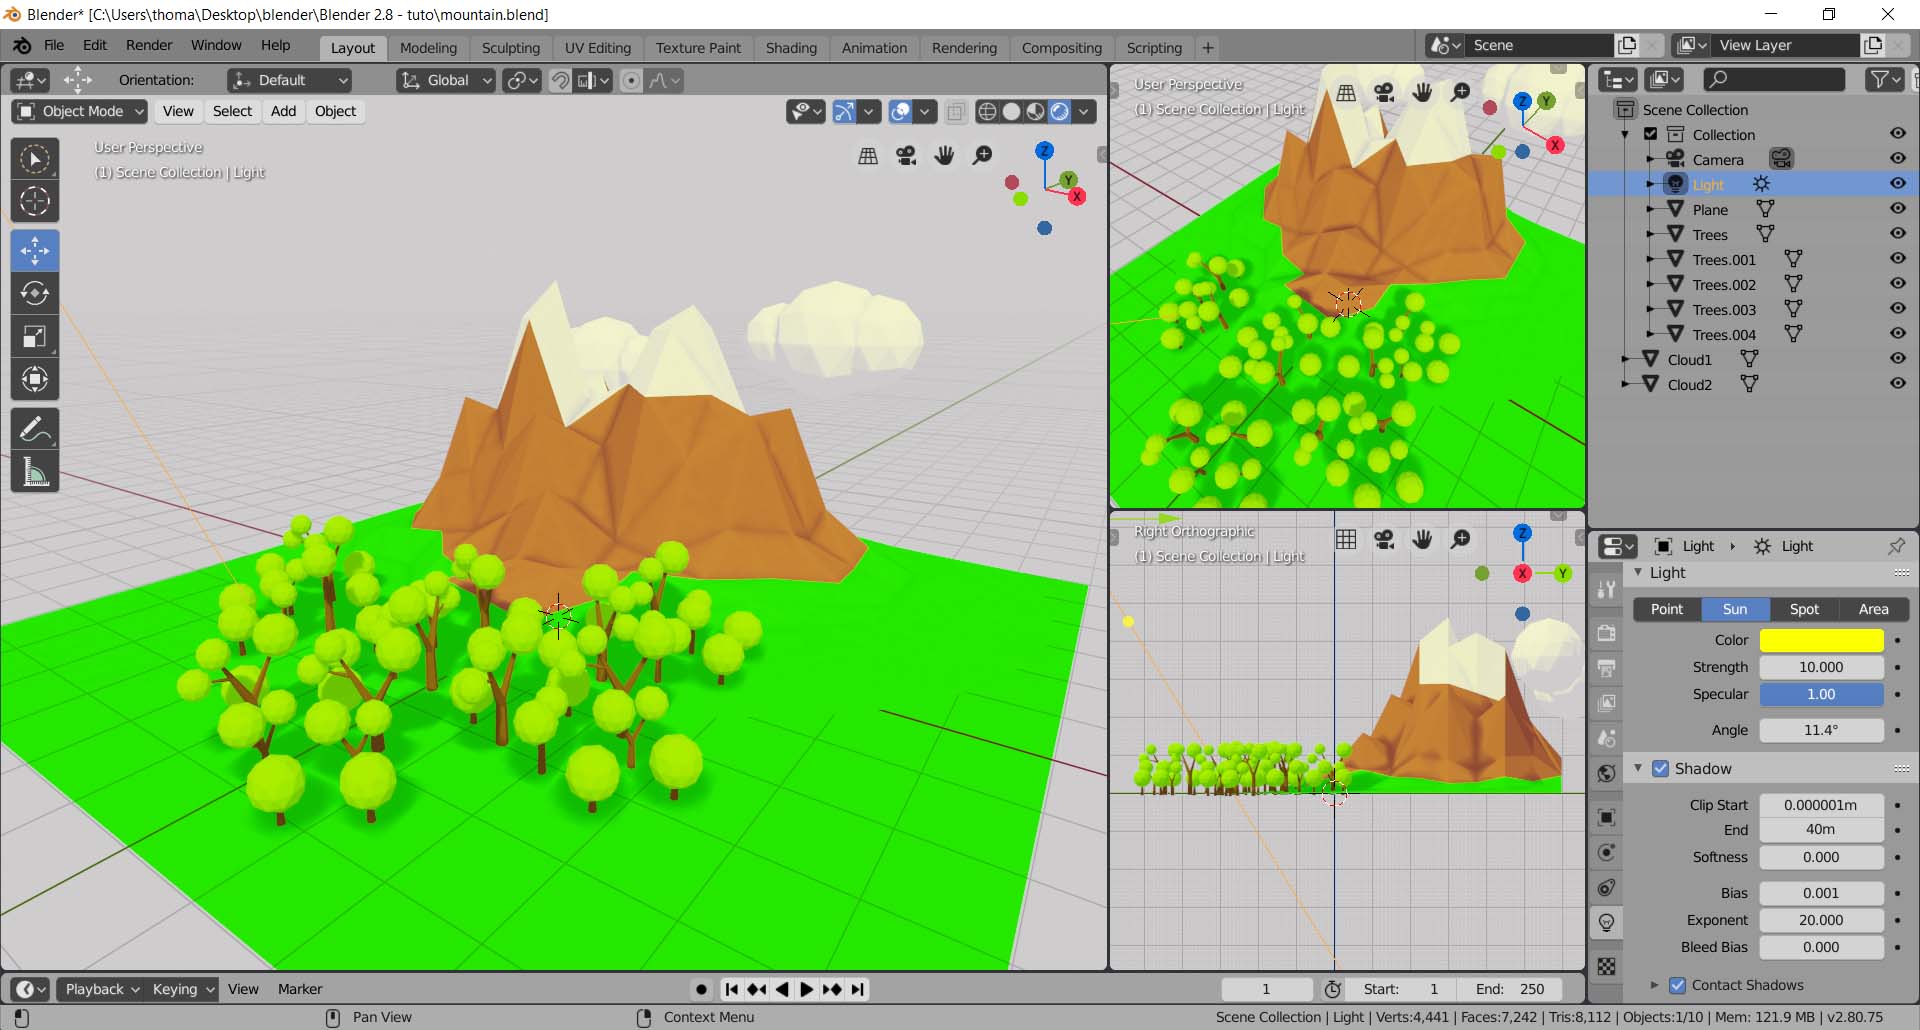Screen dimensions: 1920x1030
Task: Open the Object Mode dropdown
Action: tap(80, 111)
